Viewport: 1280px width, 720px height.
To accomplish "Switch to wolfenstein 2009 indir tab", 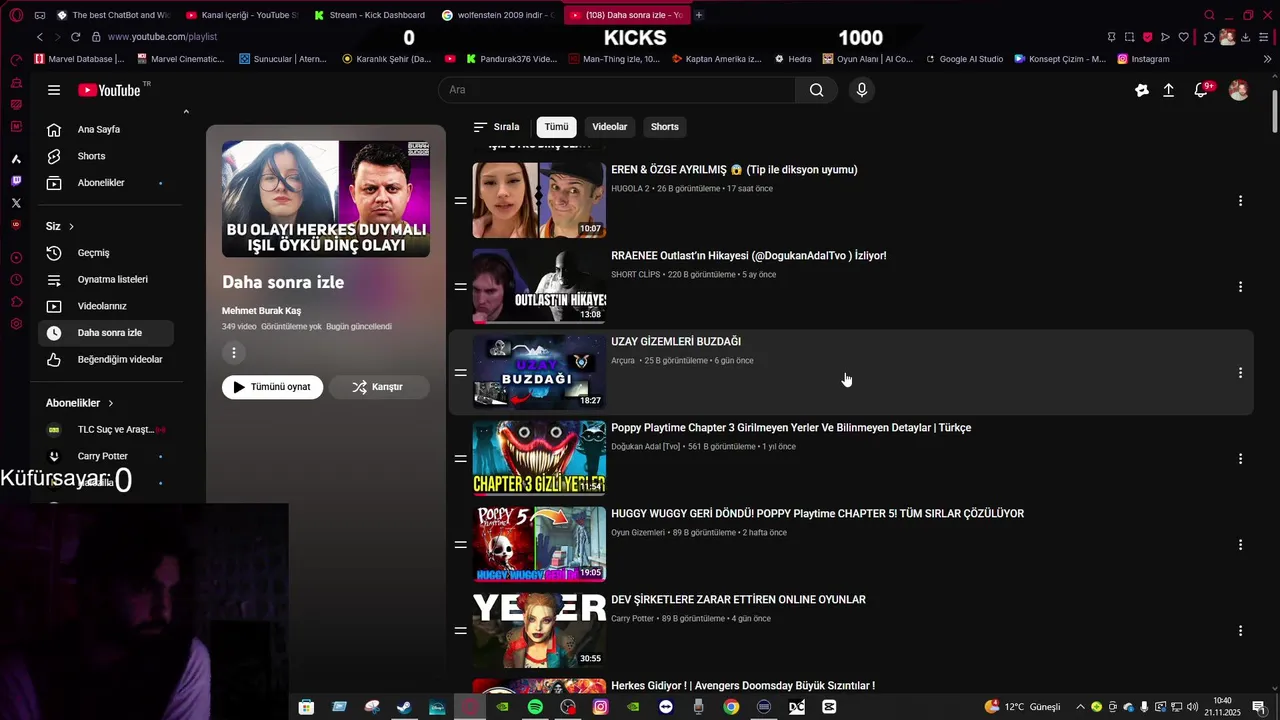I will coord(496,15).
